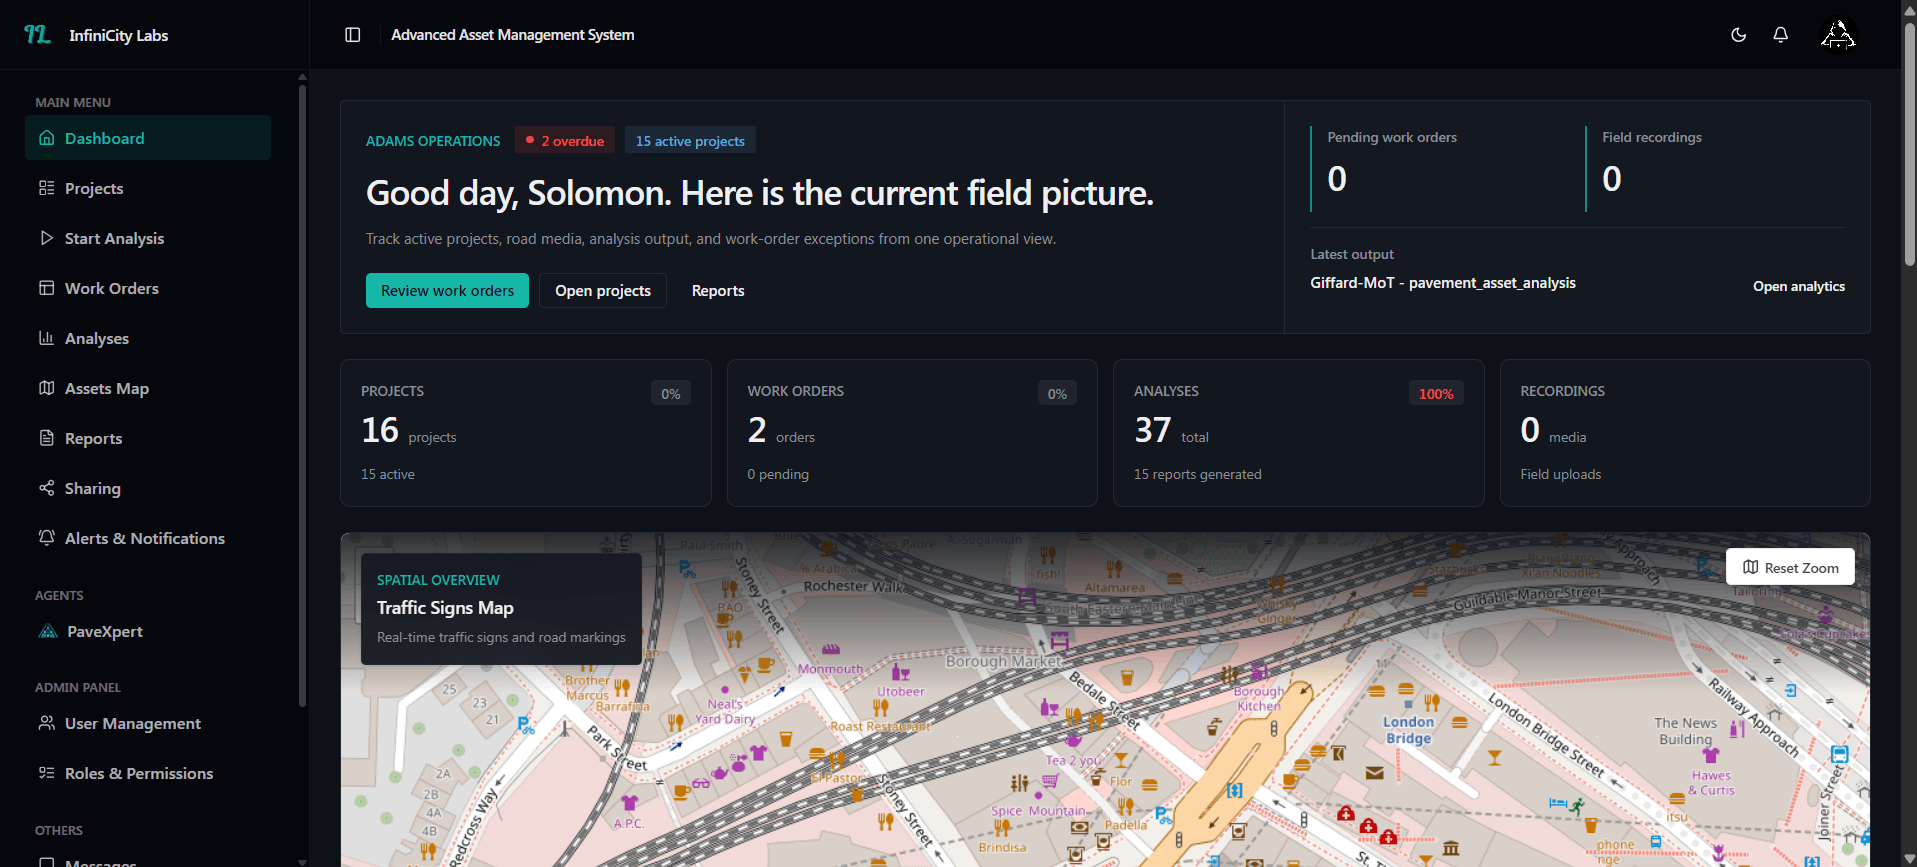The image size is (1917, 867).
Task: Click the Traffic Signs Map title
Action: tap(445, 608)
